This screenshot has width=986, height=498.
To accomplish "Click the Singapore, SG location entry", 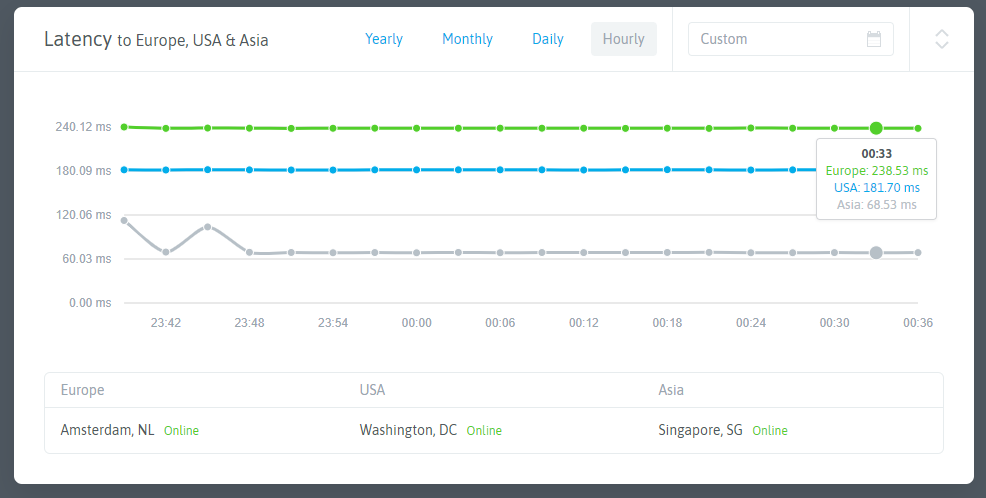I will point(700,430).
